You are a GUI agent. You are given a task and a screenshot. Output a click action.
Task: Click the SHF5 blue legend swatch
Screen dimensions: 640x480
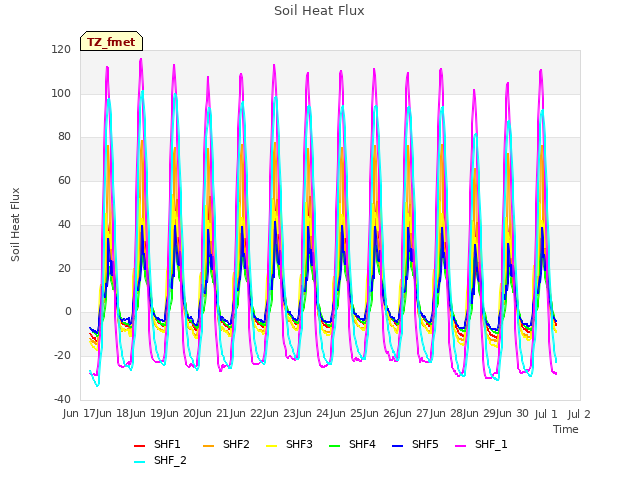(398, 446)
